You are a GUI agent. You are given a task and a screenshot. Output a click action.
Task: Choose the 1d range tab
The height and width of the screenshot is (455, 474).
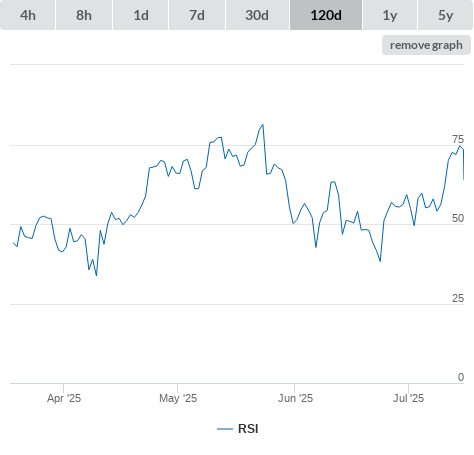(141, 15)
